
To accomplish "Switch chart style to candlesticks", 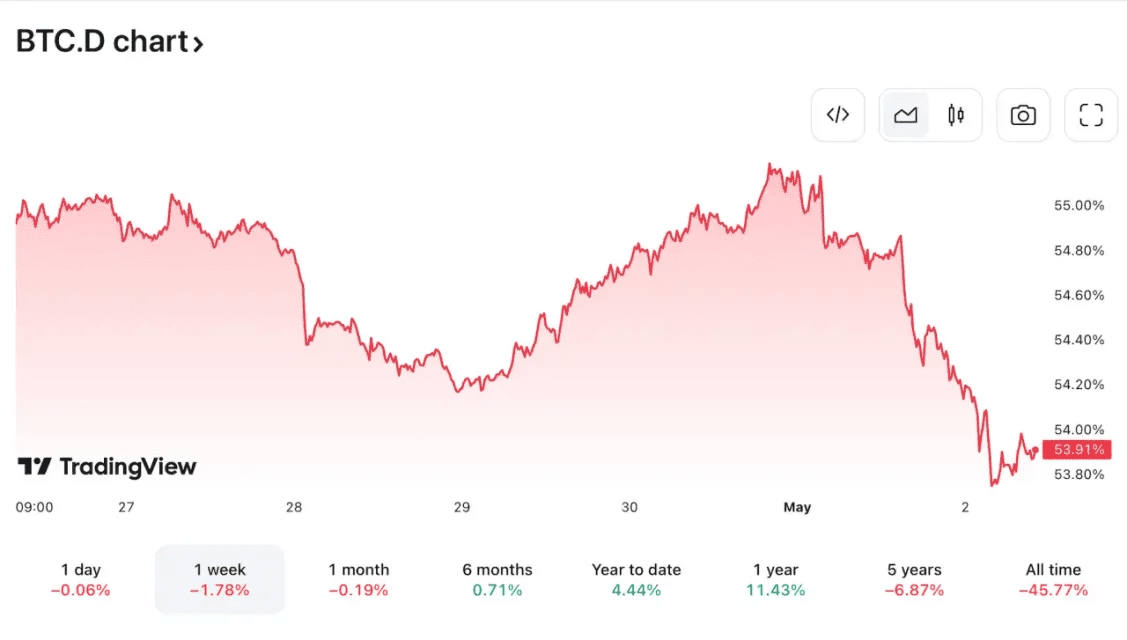I will tap(955, 115).
